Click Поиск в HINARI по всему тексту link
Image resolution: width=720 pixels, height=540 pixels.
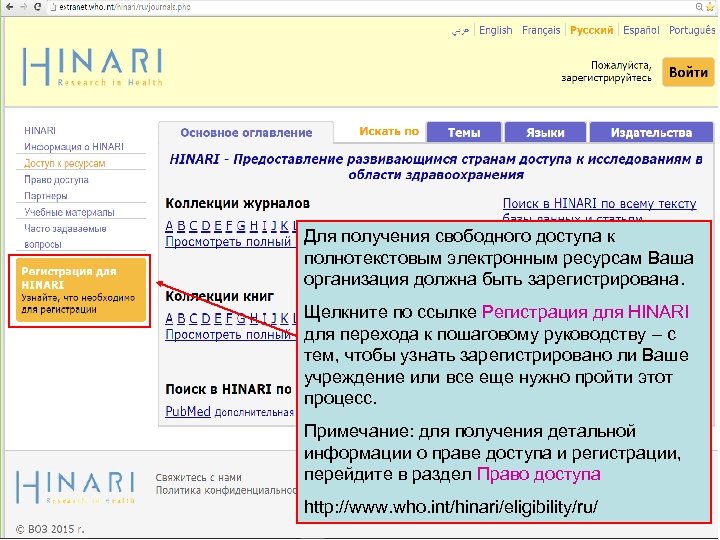pos(599,203)
